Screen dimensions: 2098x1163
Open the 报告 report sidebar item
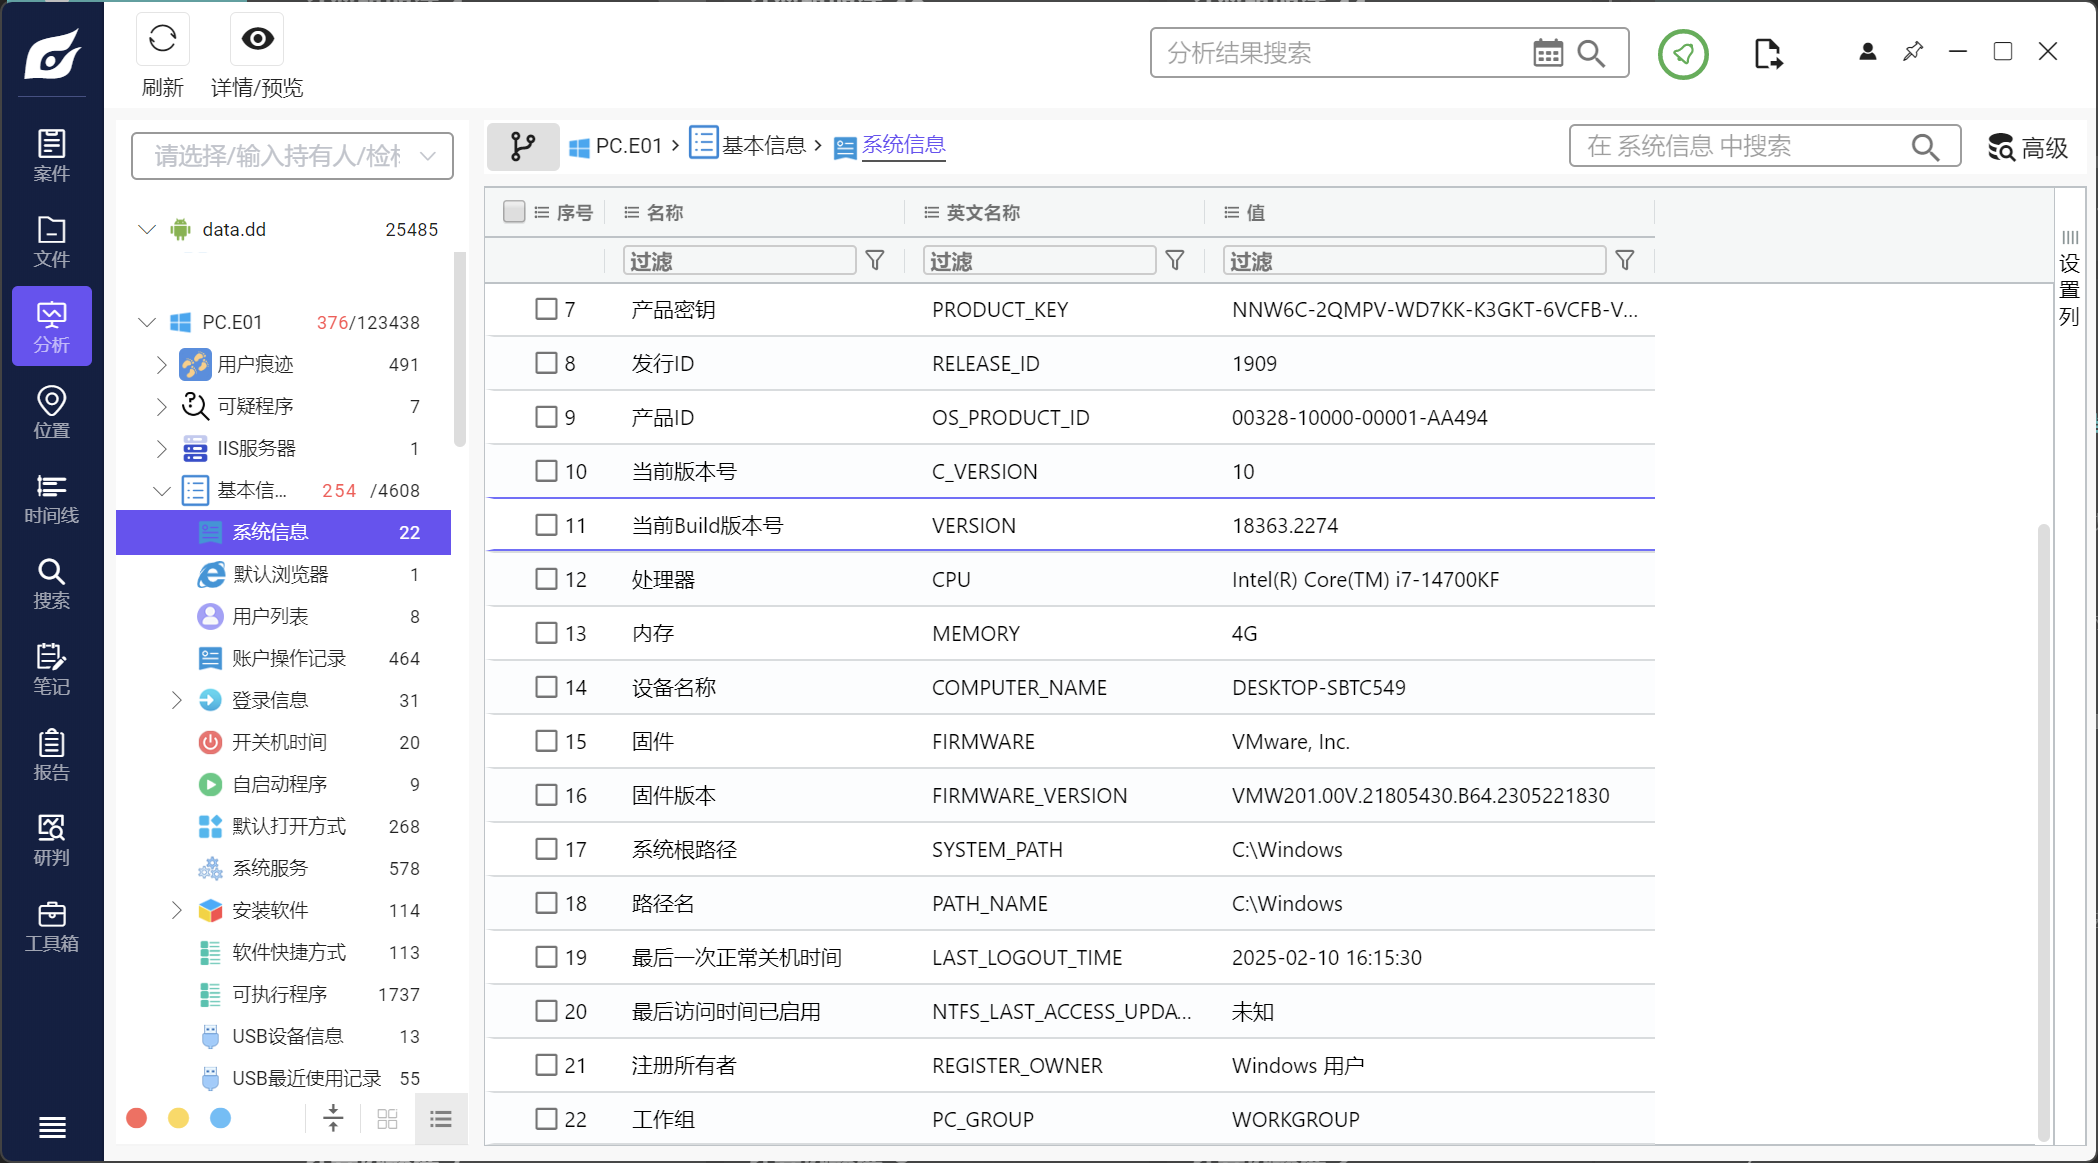pyautogui.click(x=52, y=755)
